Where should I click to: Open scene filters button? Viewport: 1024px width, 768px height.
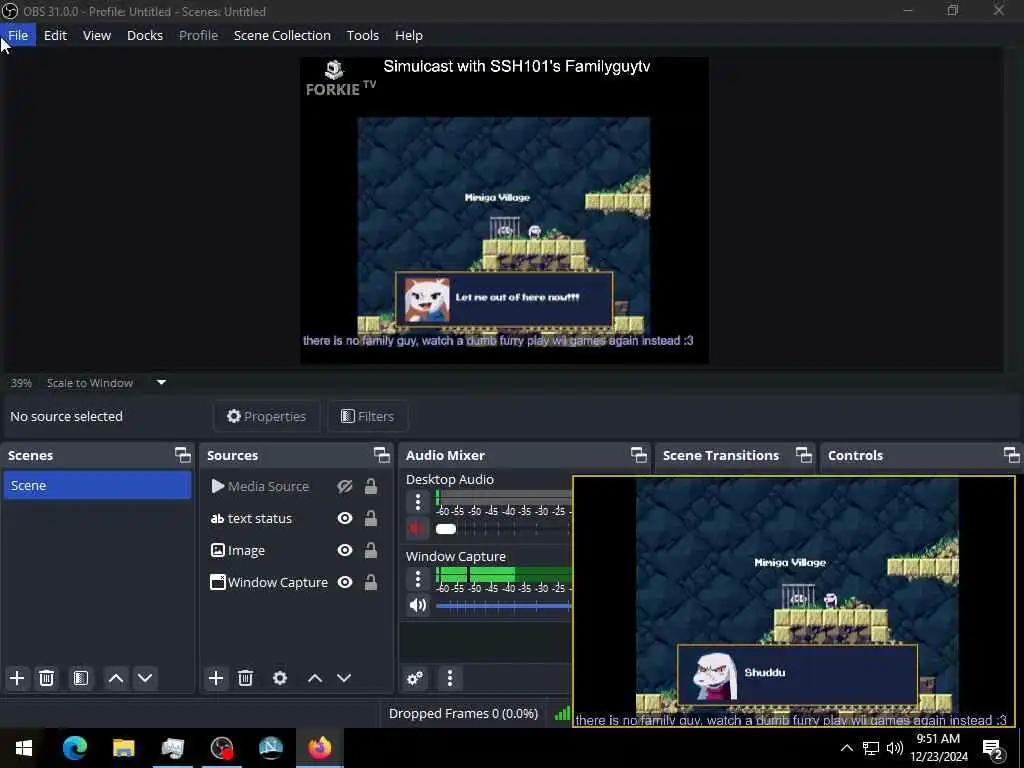point(81,678)
